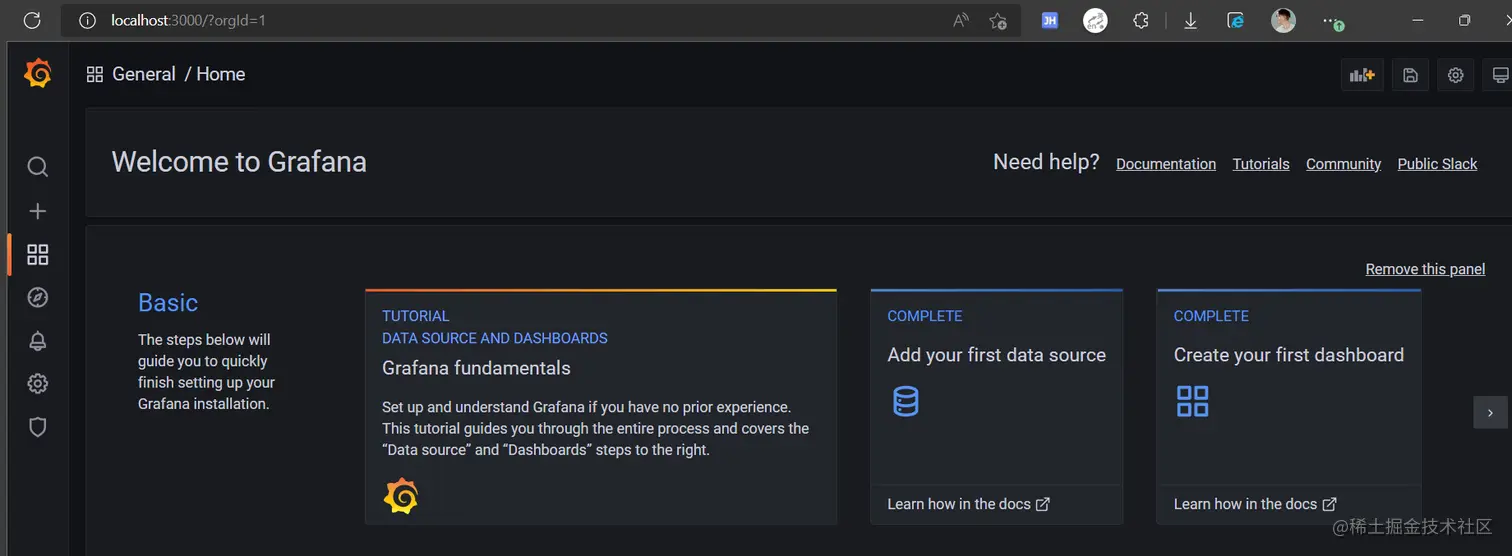1512x556 pixels.
Task: Show next setup cards with right chevron
Action: coord(1490,412)
